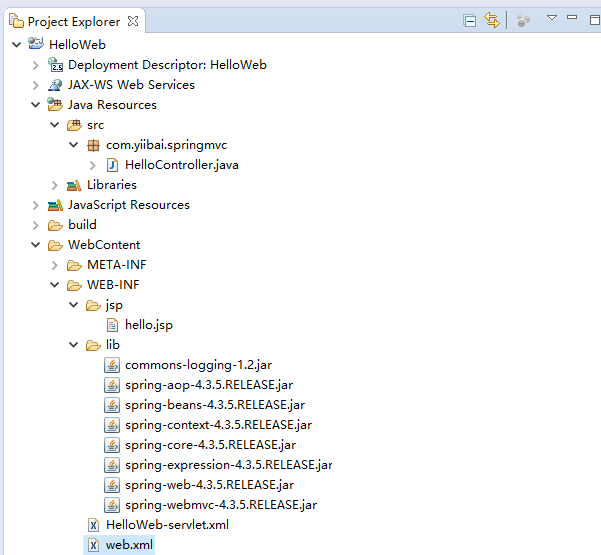The image size is (601, 555).
Task: Click the HelloWeb-servlet.xml file icon
Action: pyautogui.click(x=93, y=525)
